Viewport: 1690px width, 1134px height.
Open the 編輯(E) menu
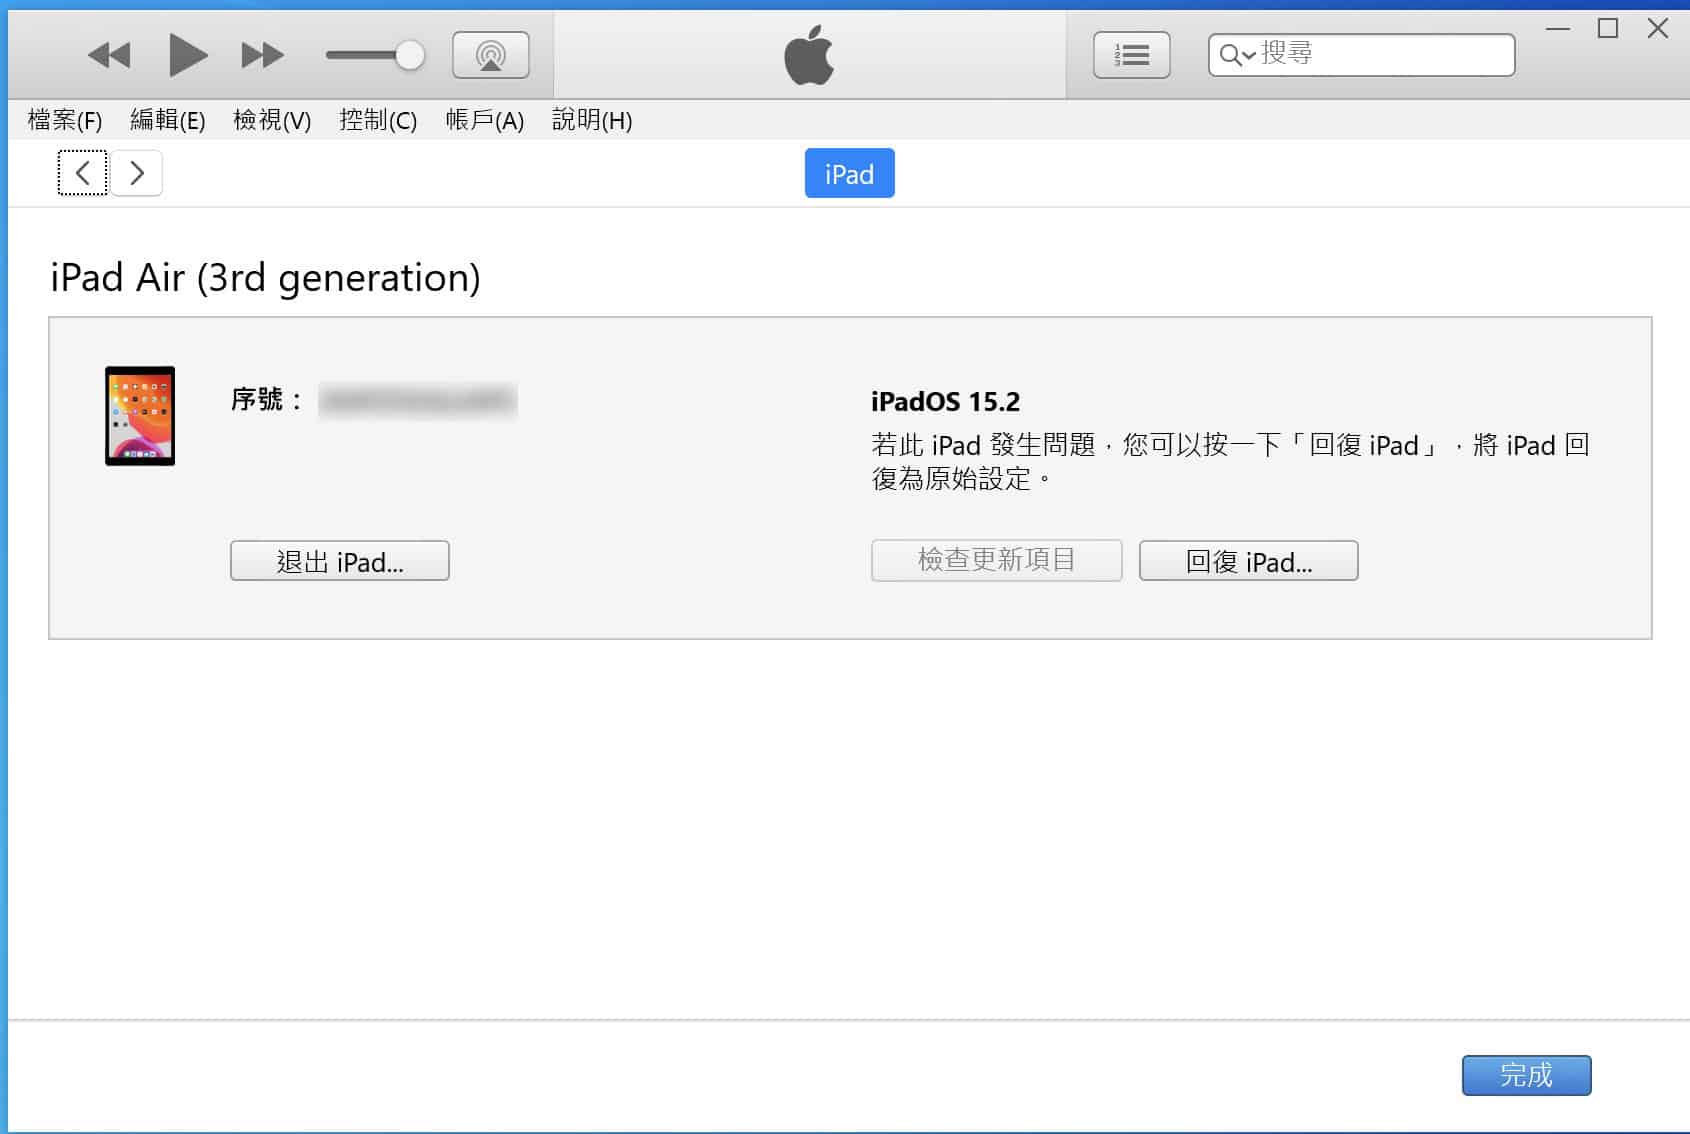pos(168,121)
